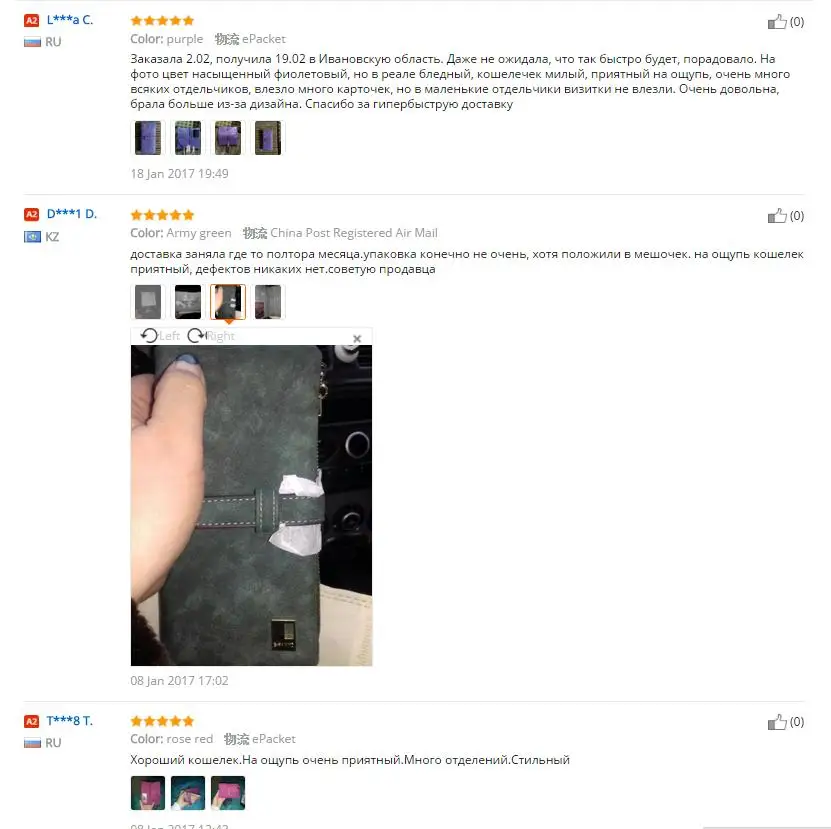
Task: Click the reviewer name L***a C.
Action: (x=70, y=20)
